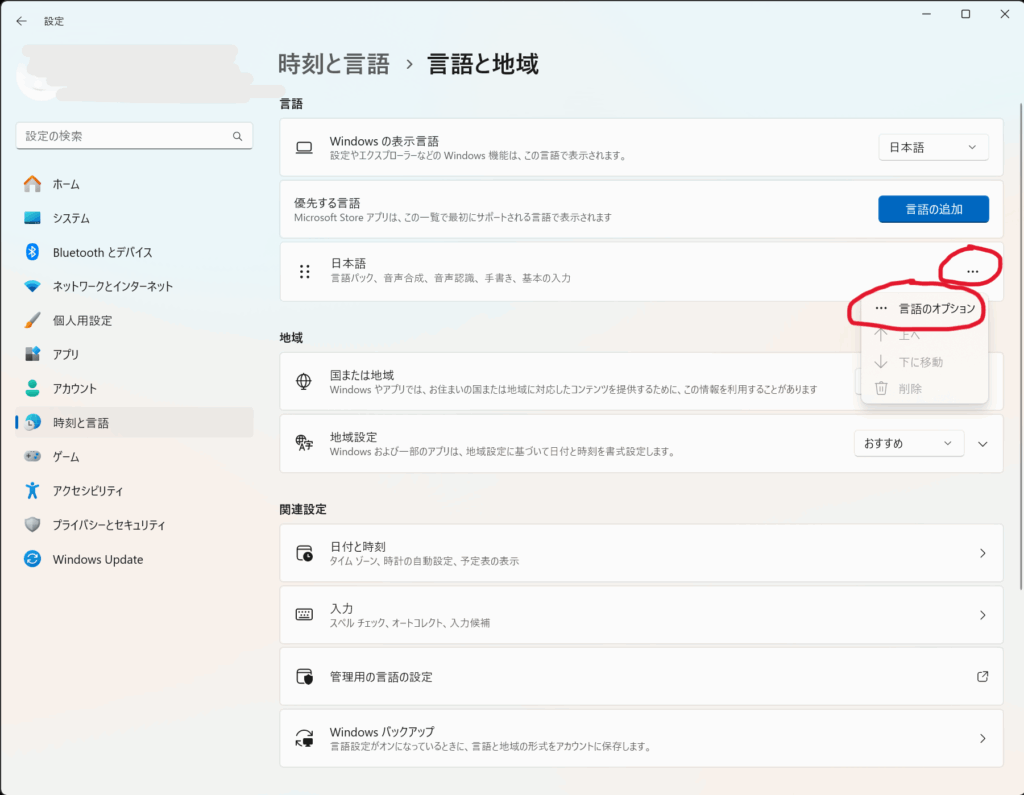The image size is (1024, 795).
Task: Open the three-dot menu for 日本語
Action: click(972, 271)
